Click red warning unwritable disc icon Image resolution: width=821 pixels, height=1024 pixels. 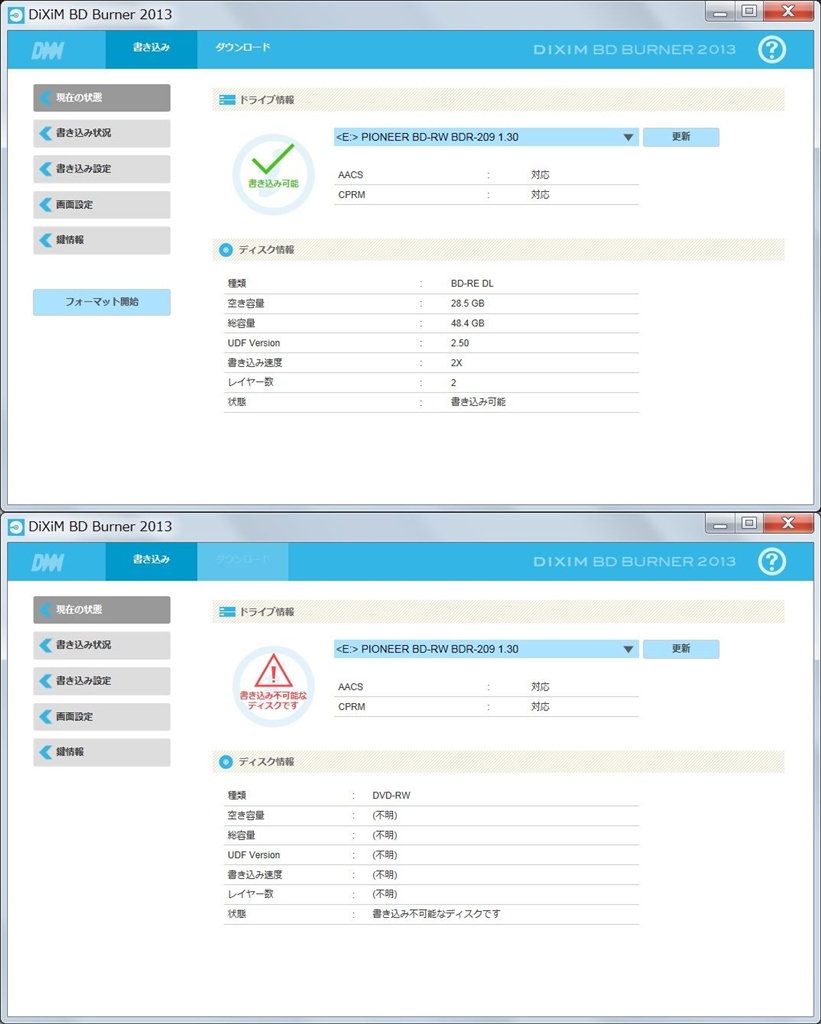[x=273, y=686]
